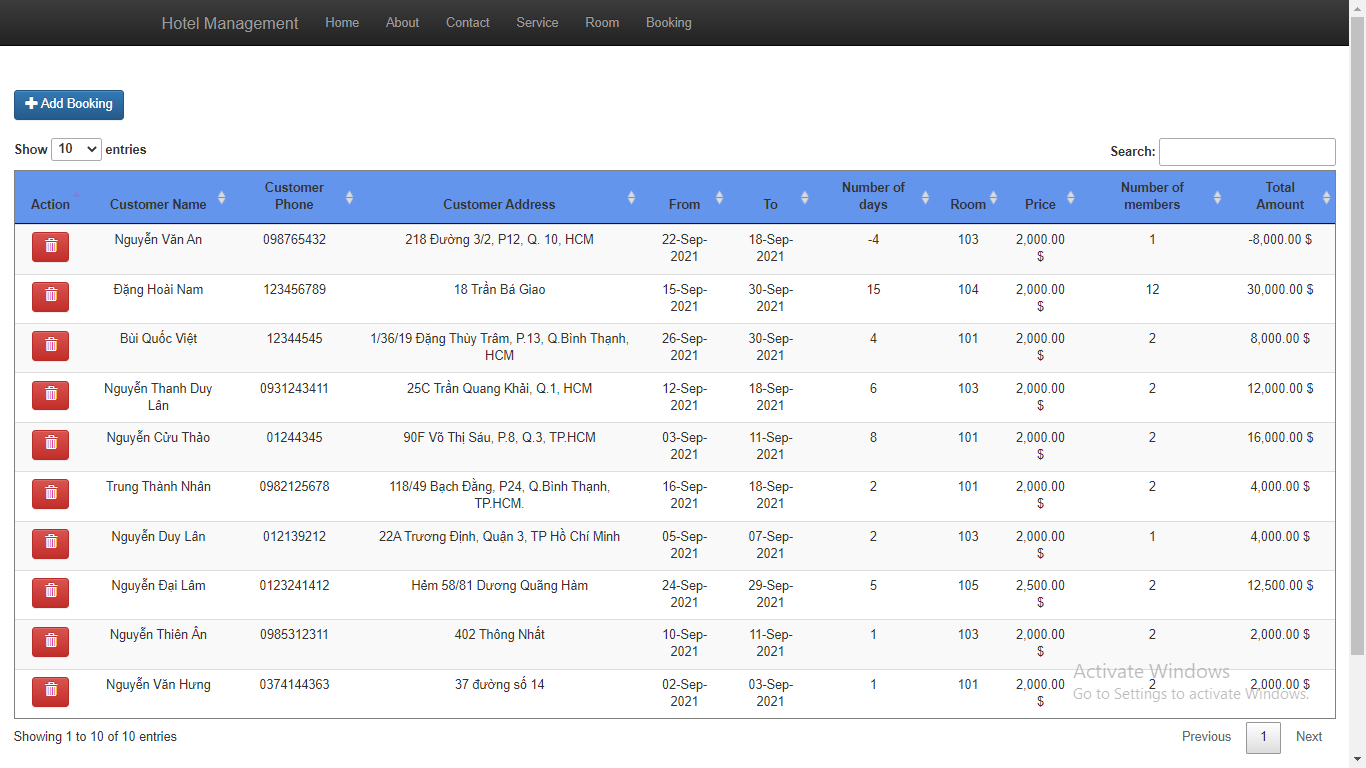Delete the booking for Nguyễn Văn An
This screenshot has height=768, width=1366.
click(x=50, y=246)
